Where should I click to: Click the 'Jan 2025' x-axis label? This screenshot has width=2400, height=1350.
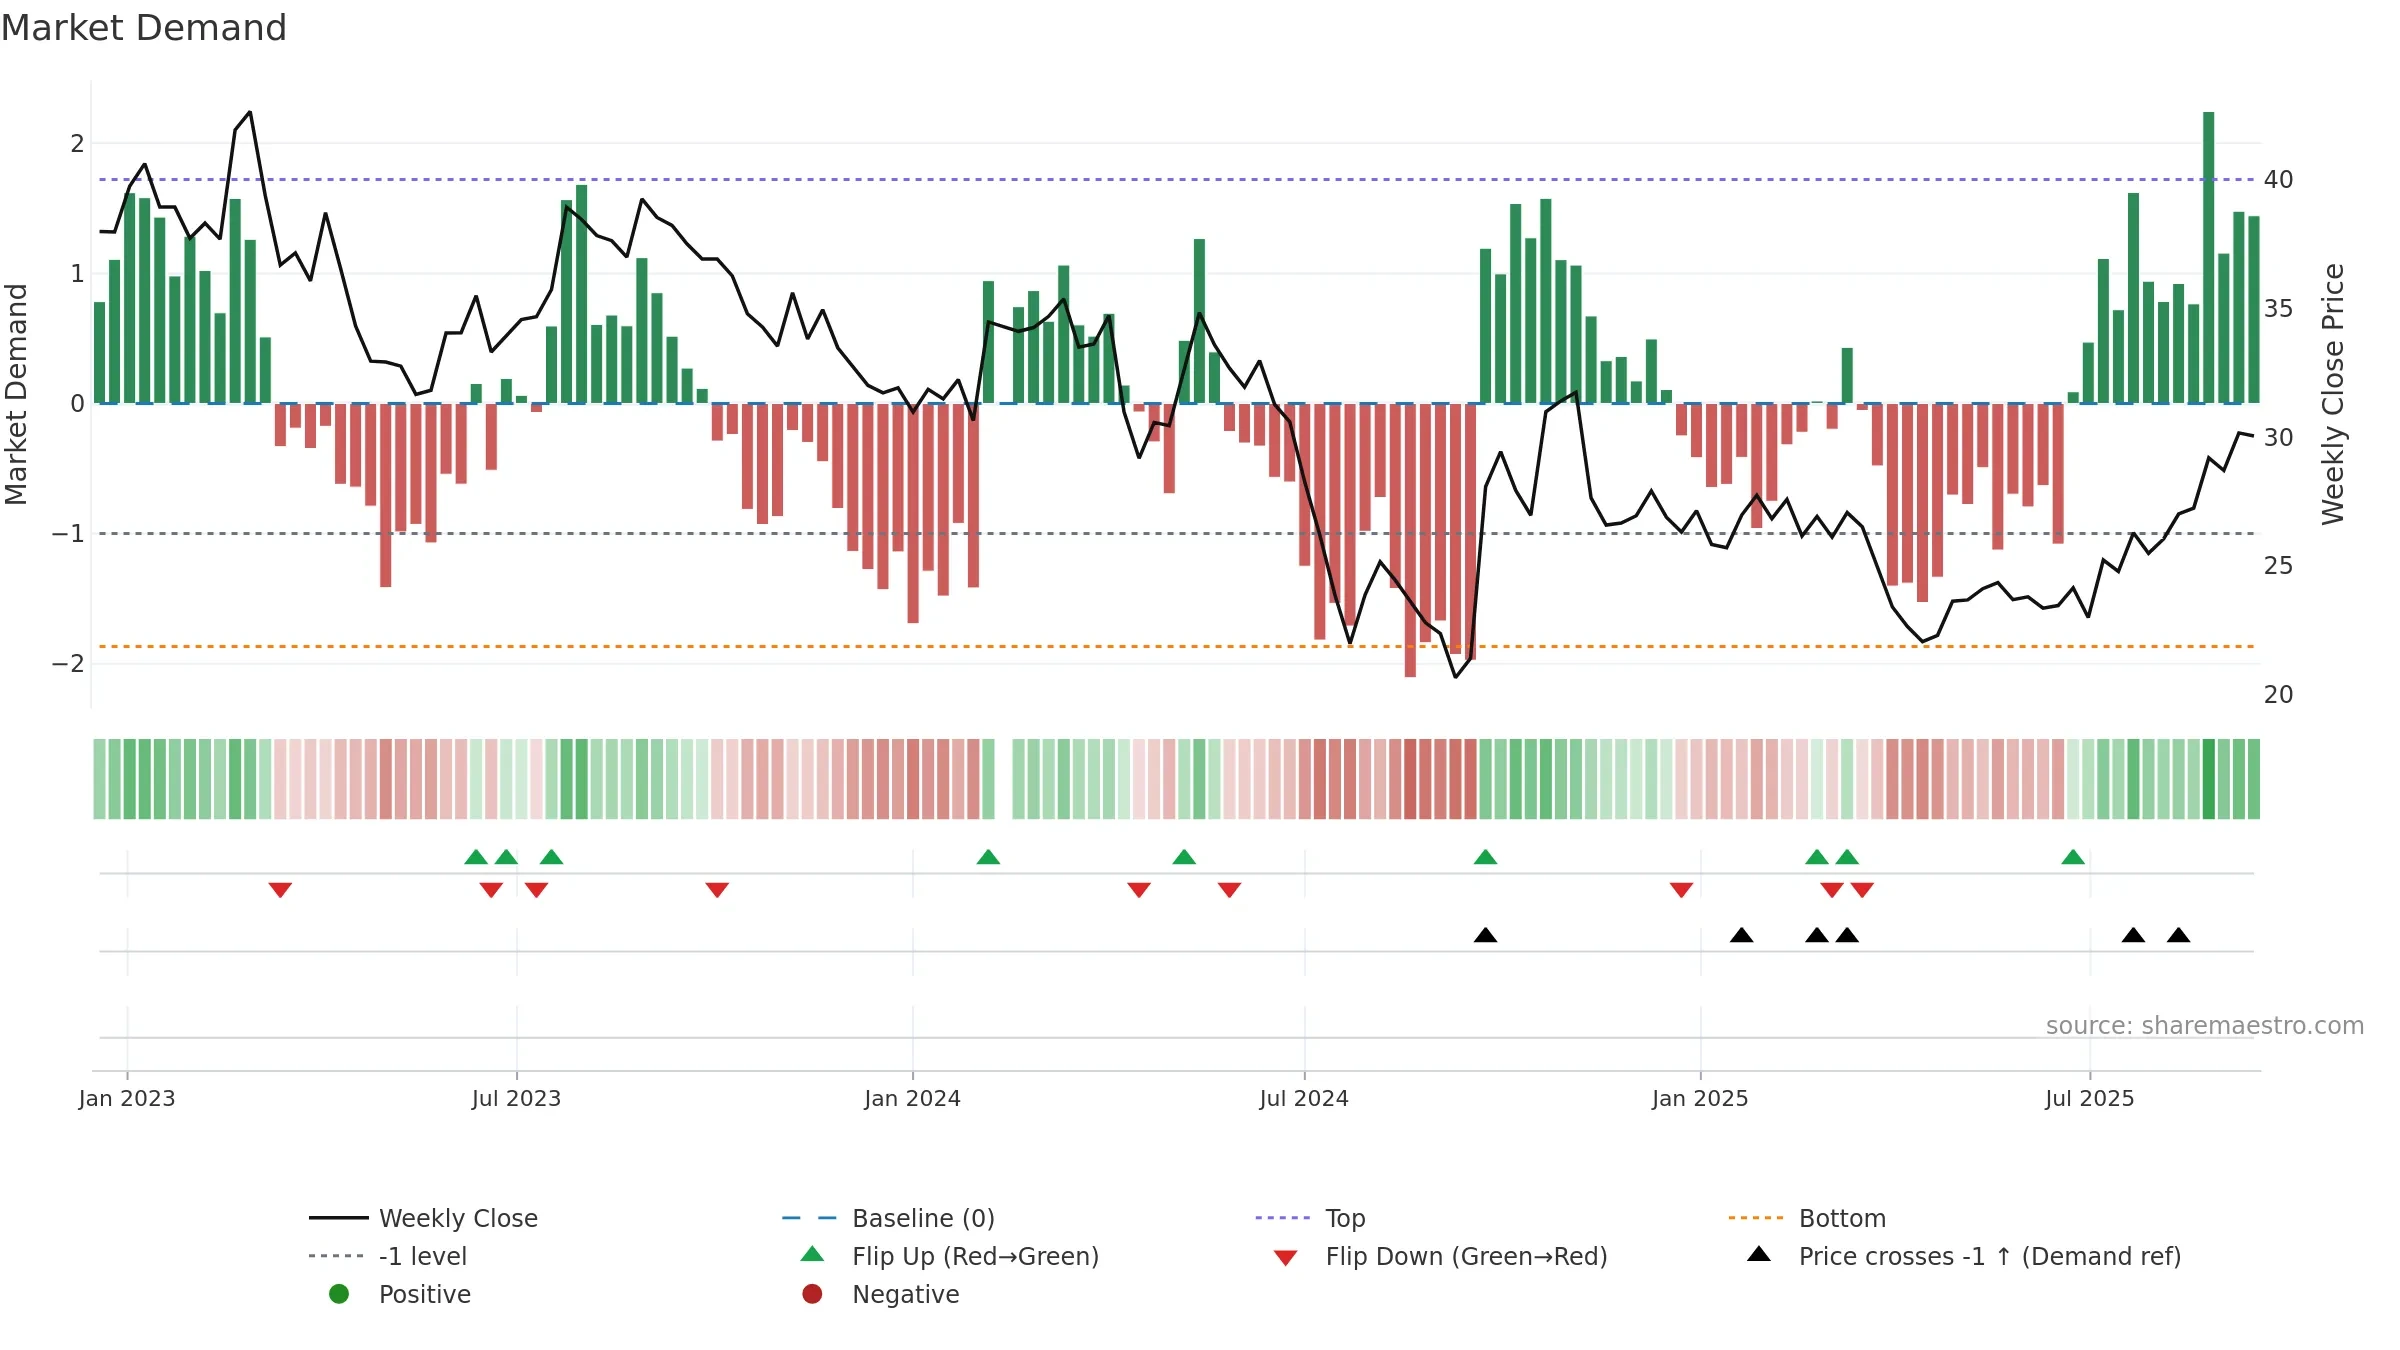point(1700,1098)
